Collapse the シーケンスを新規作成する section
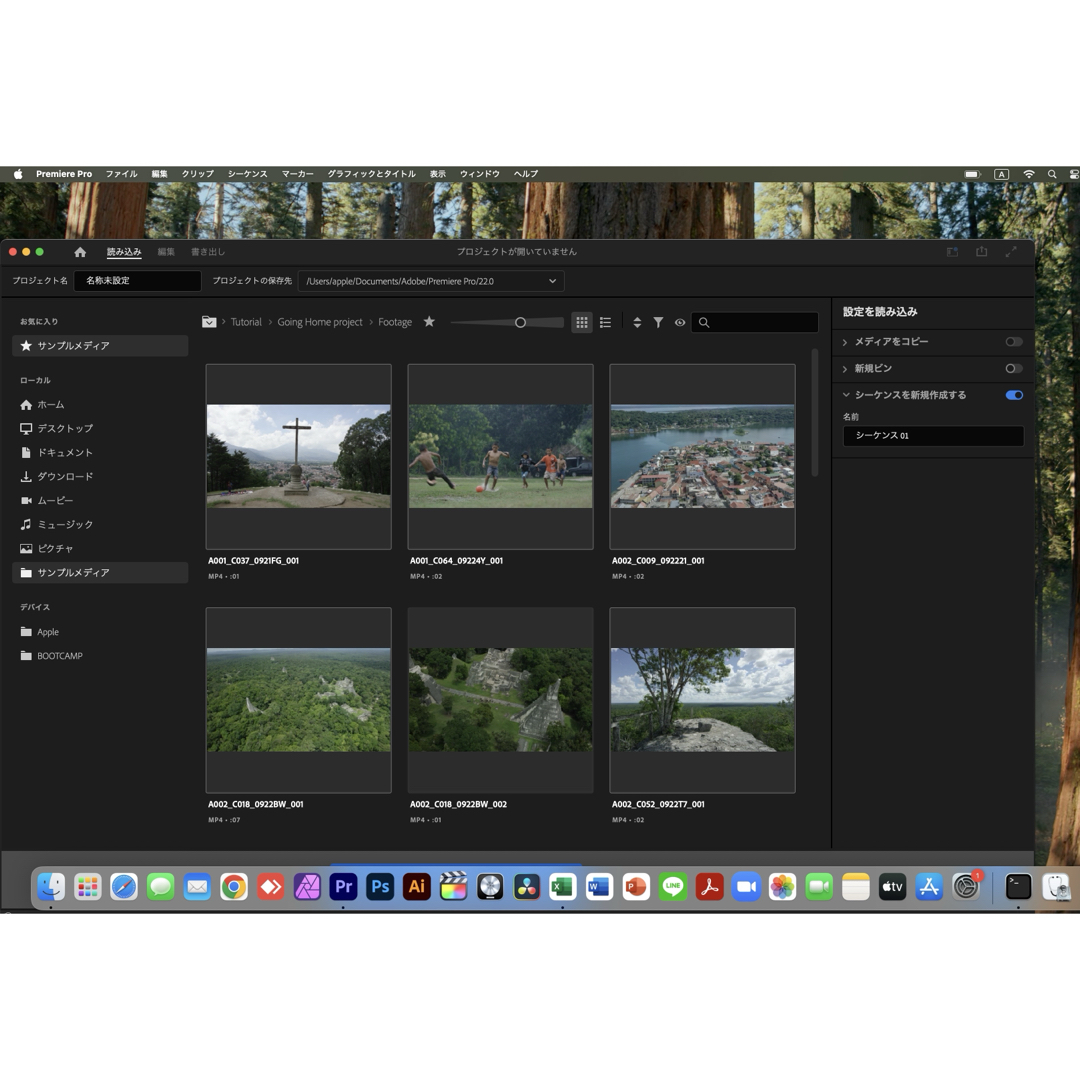The width and height of the screenshot is (1080, 1080). tap(845, 395)
